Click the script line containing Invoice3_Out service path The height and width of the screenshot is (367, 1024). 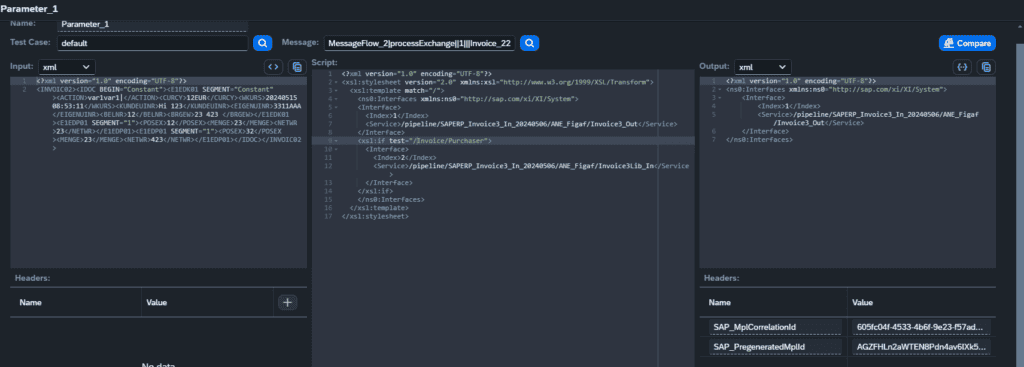click(x=522, y=124)
